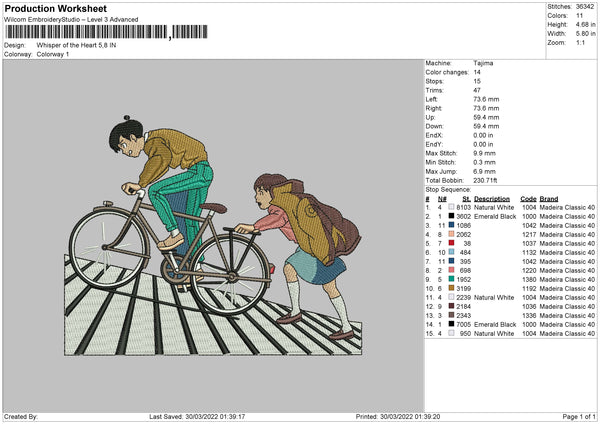Click the light blue swatch in stop row 6
Image resolution: width=600 pixels, height=424 pixels.
[452, 253]
